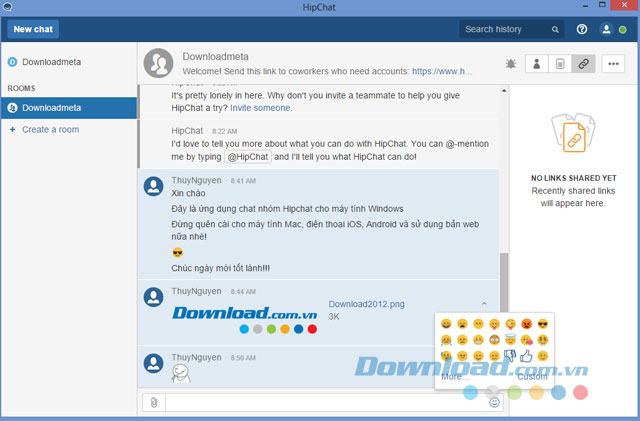Click the paperclip attach file button
Screen dimensions: 640x421
click(x=154, y=403)
